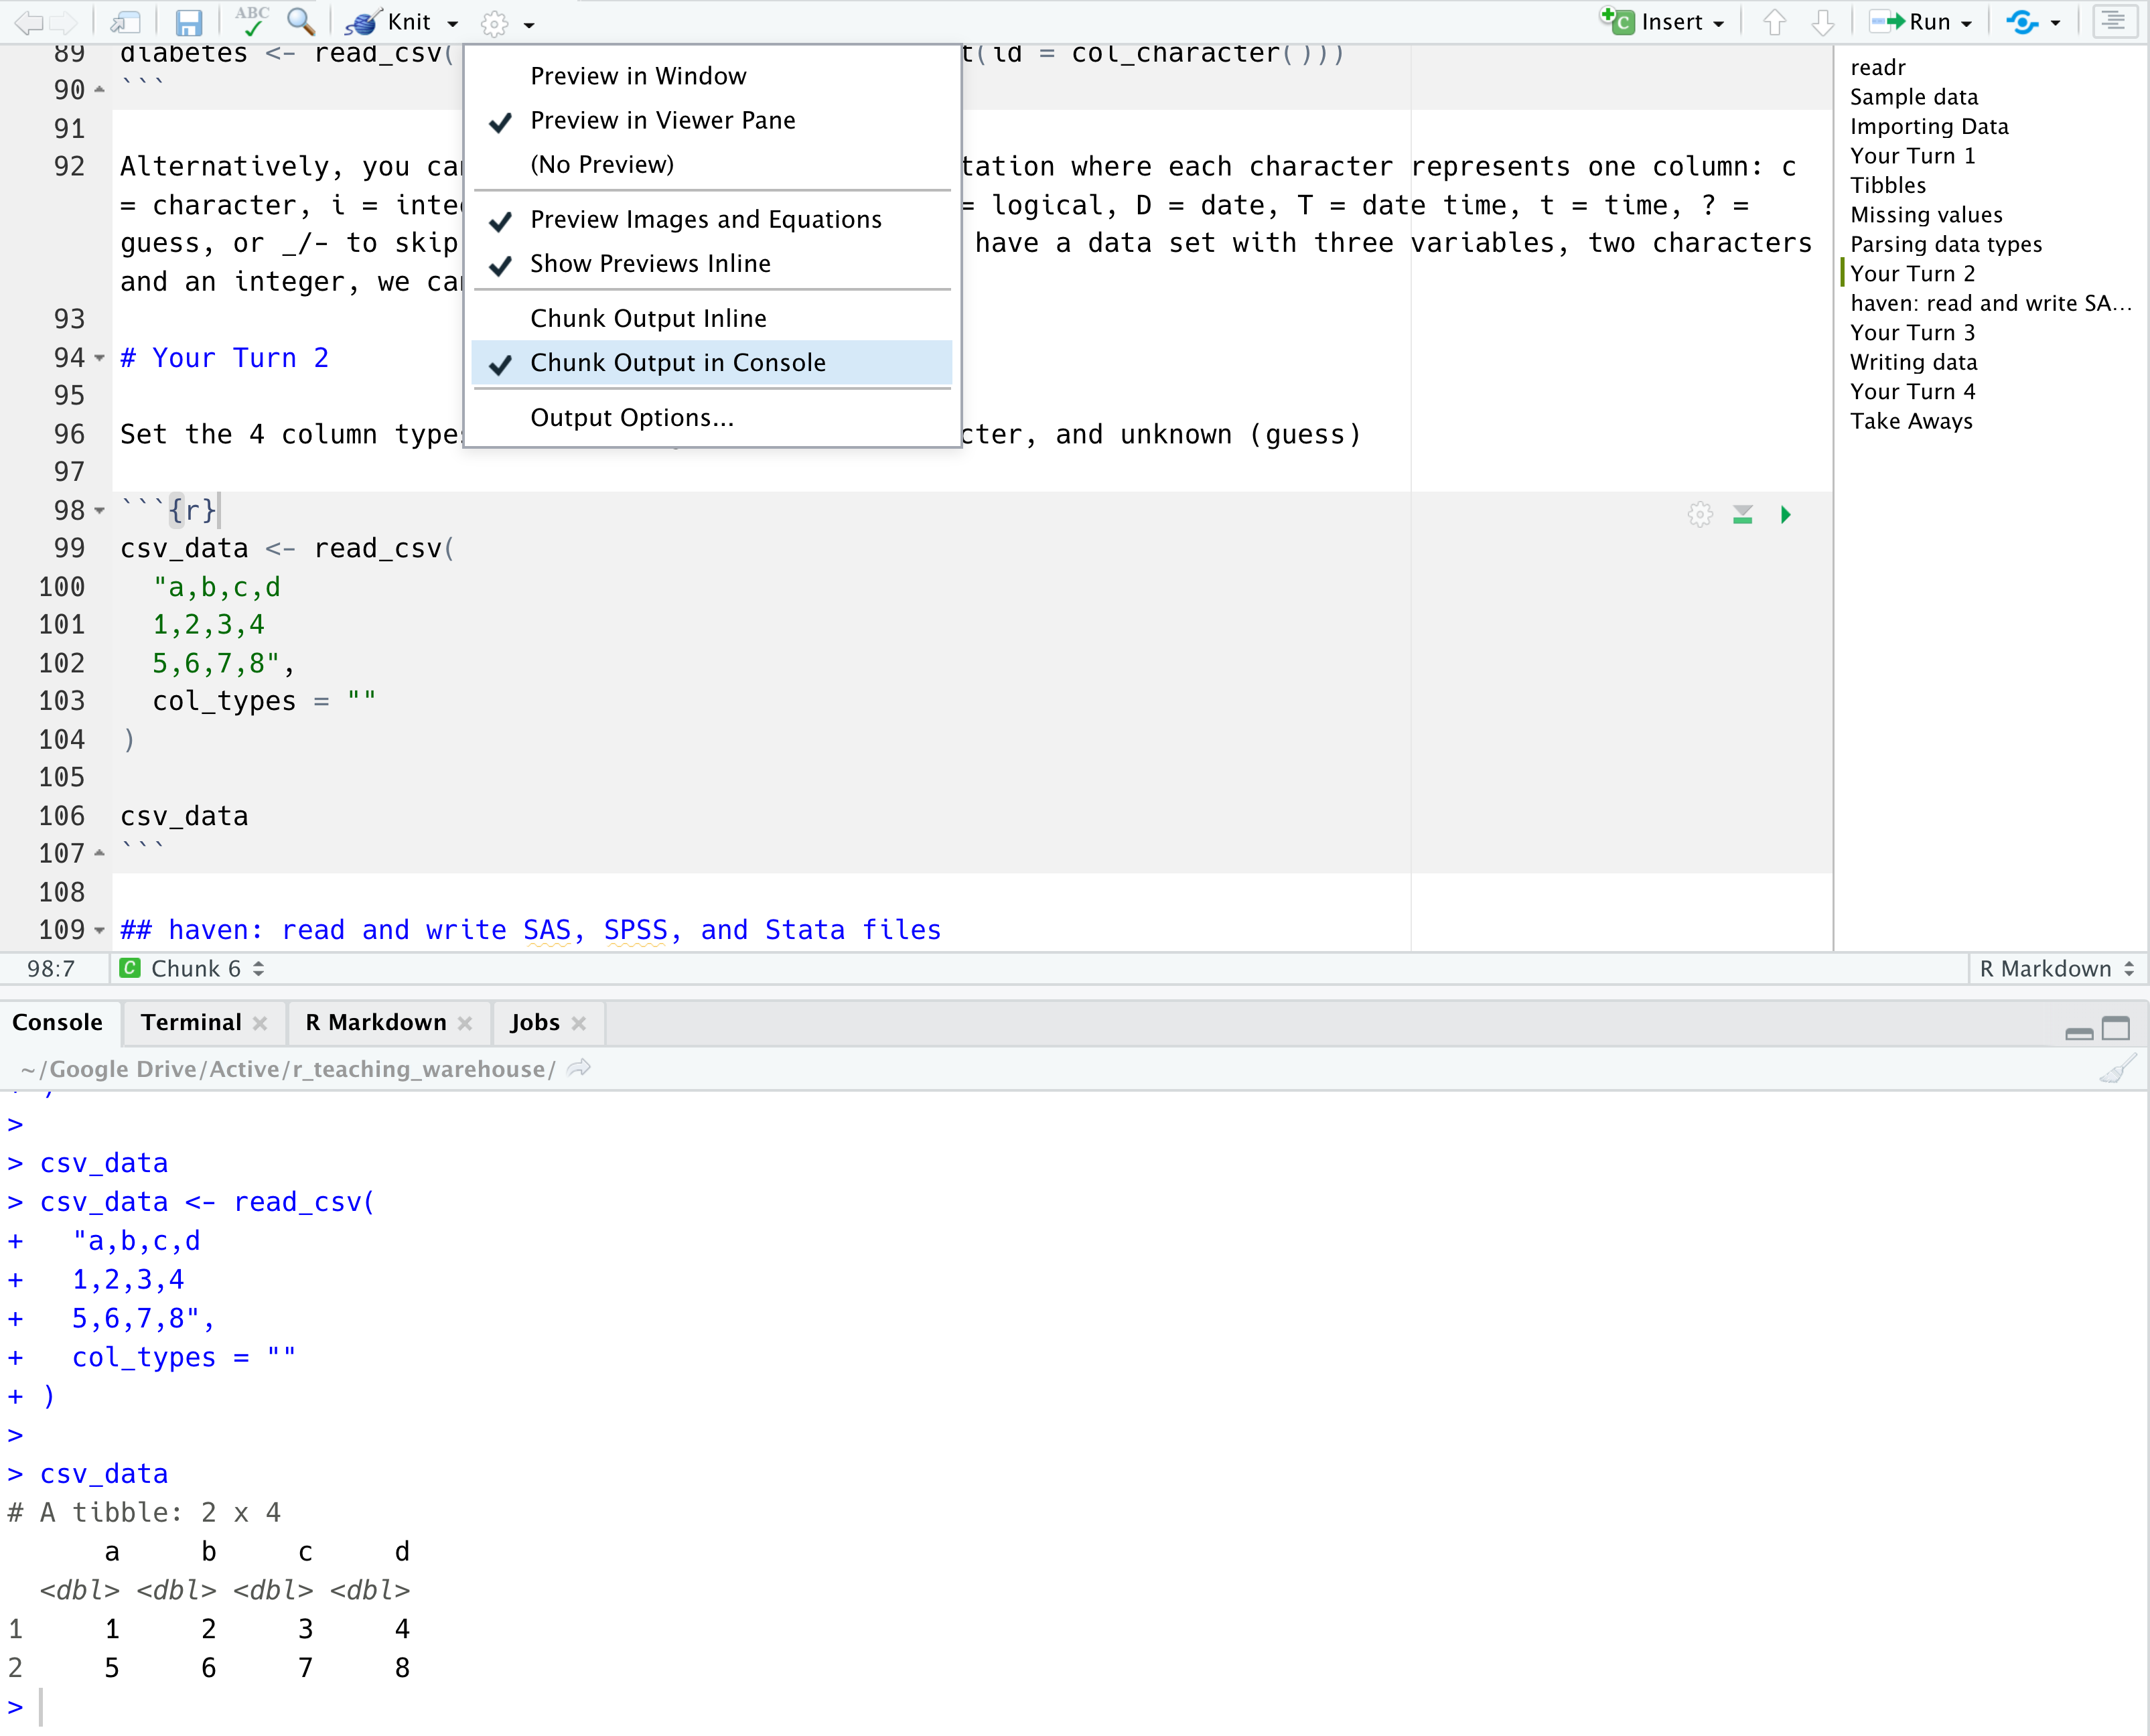This screenshot has height=1736, width=2150.
Task: Go forward with the source navigation arrow
Action: (64, 22)
